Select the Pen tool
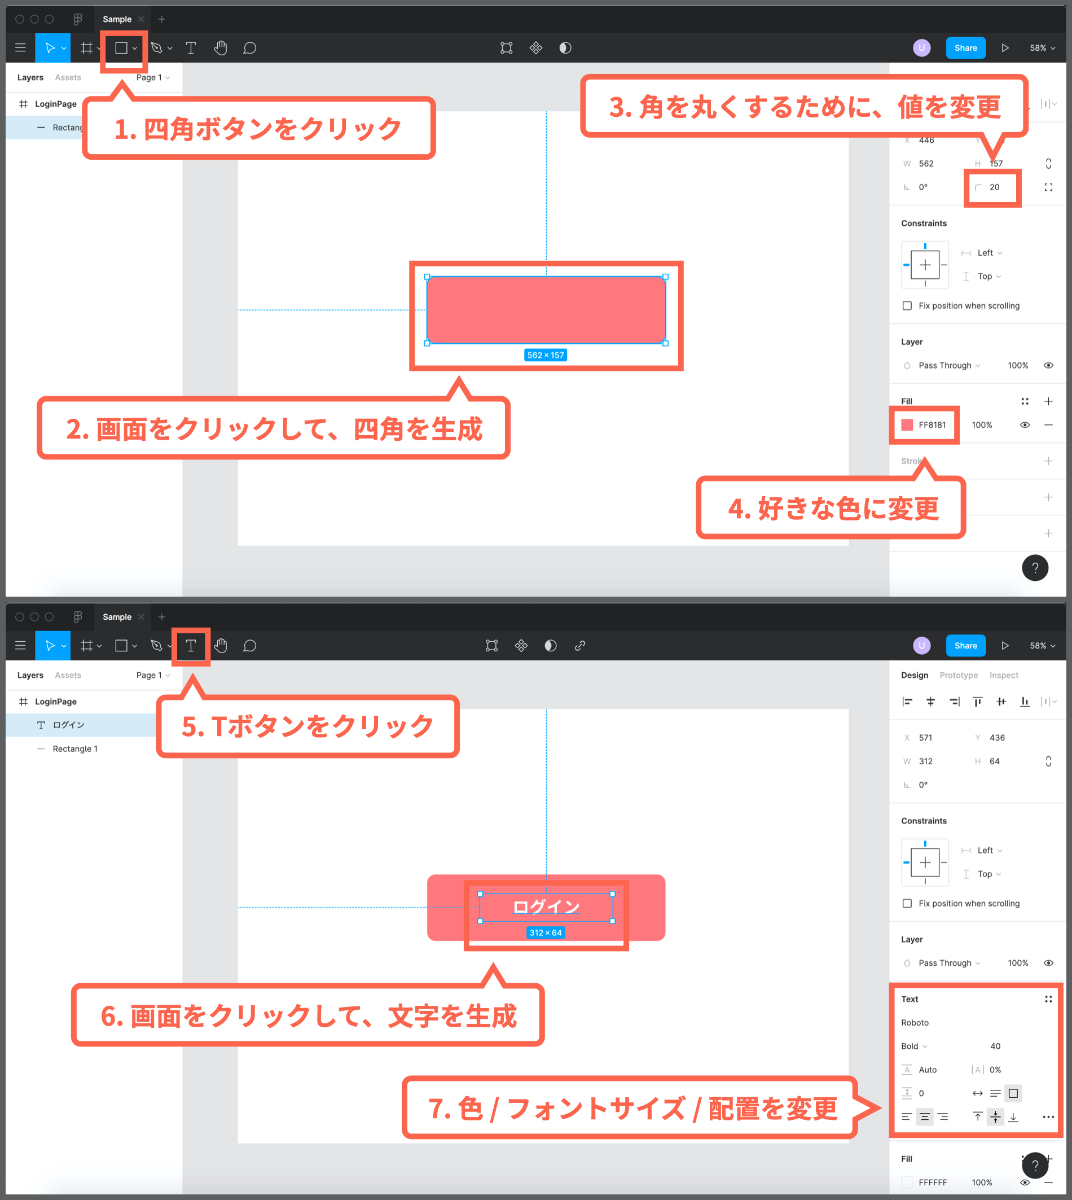1072x1200 pixels. pos(156,47)
